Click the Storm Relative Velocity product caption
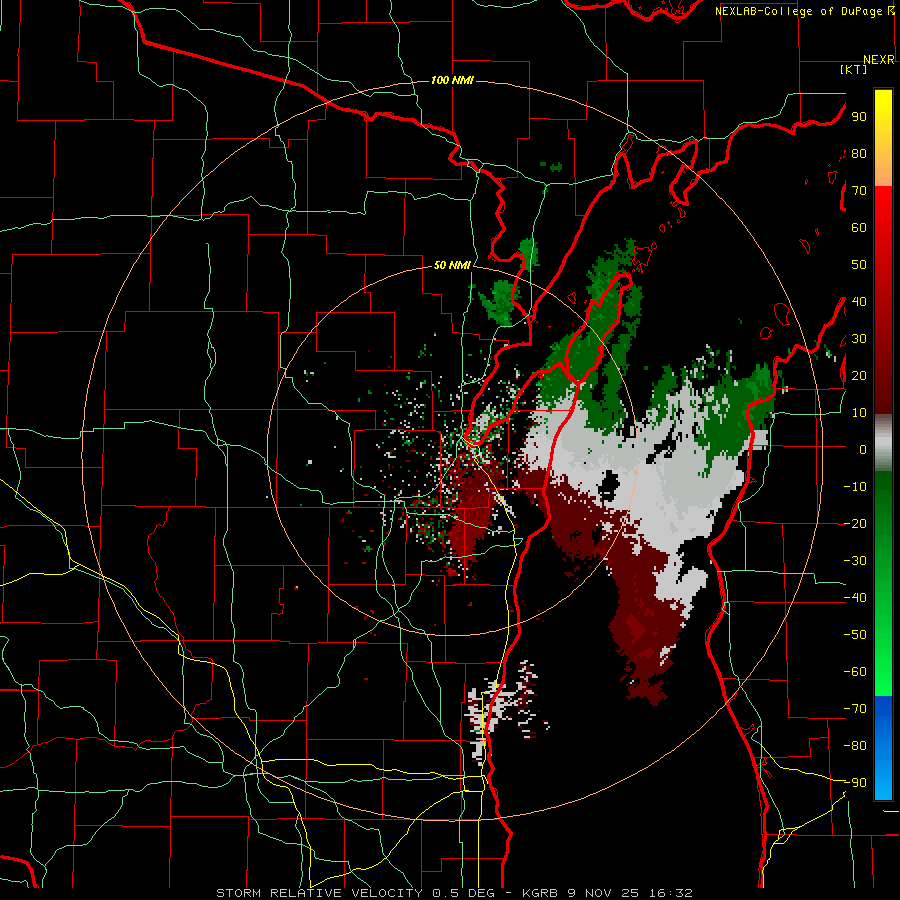This screenshot has height=900, width=900. [x=319, y=893]
